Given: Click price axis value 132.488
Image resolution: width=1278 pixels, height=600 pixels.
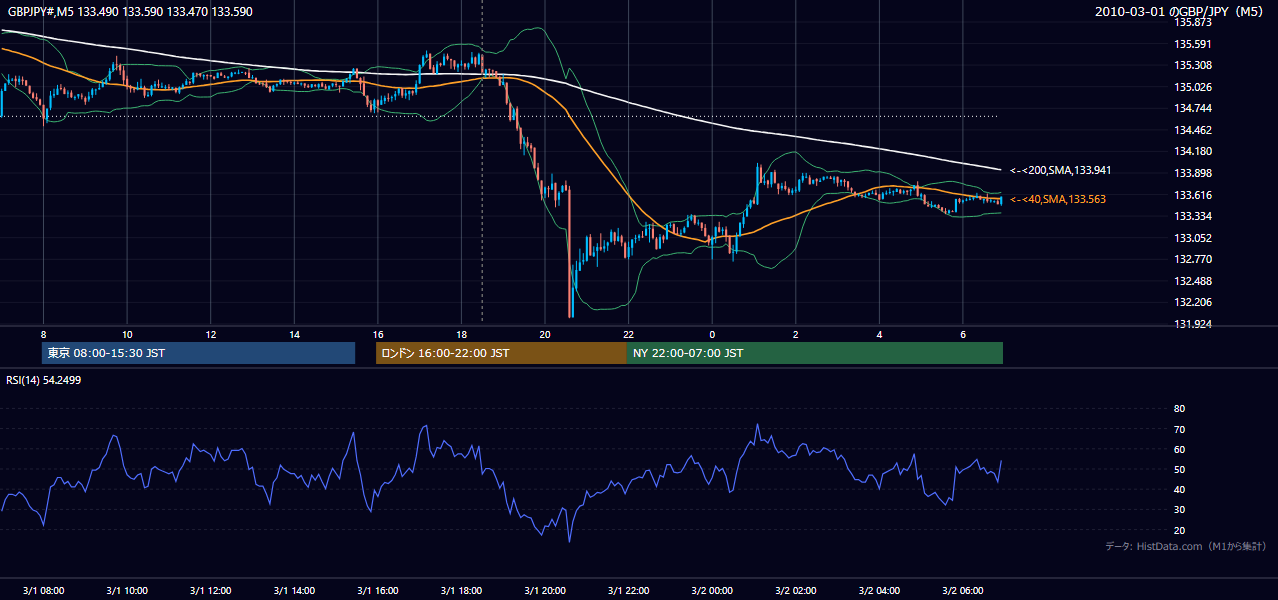Looking at the screenshot, I should click(1192, 281).
